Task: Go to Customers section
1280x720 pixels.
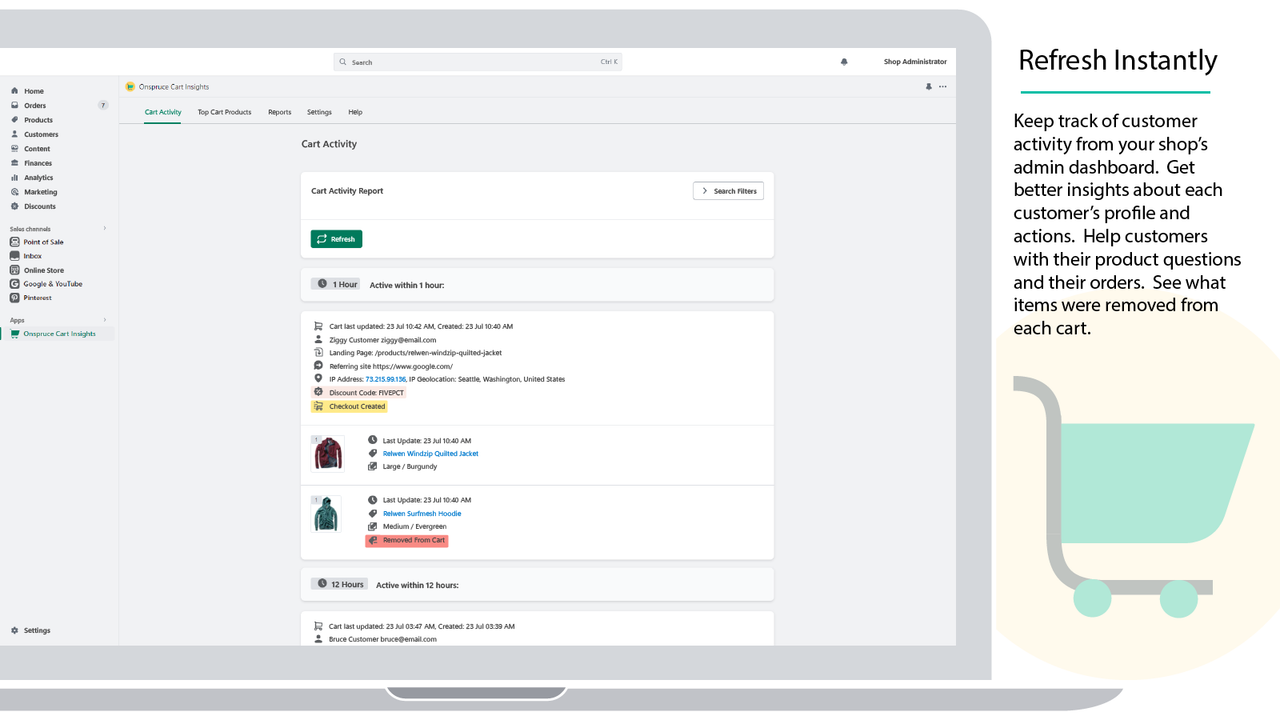Action: (x=41, y=134)
